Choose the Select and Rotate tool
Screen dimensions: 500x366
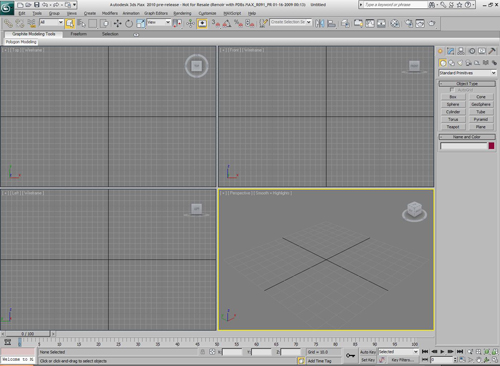pos(129,23)
